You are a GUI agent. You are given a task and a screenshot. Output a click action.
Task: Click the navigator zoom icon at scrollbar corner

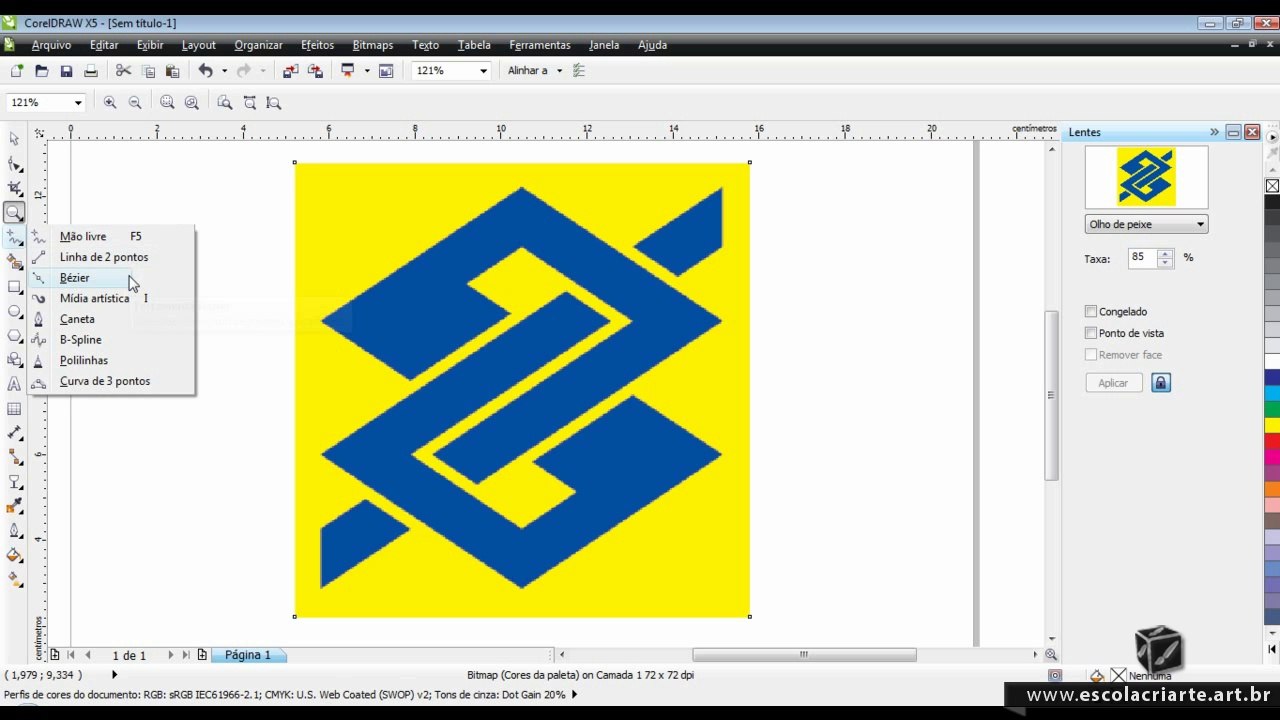pyautogui.click(x=1051, y=654)
